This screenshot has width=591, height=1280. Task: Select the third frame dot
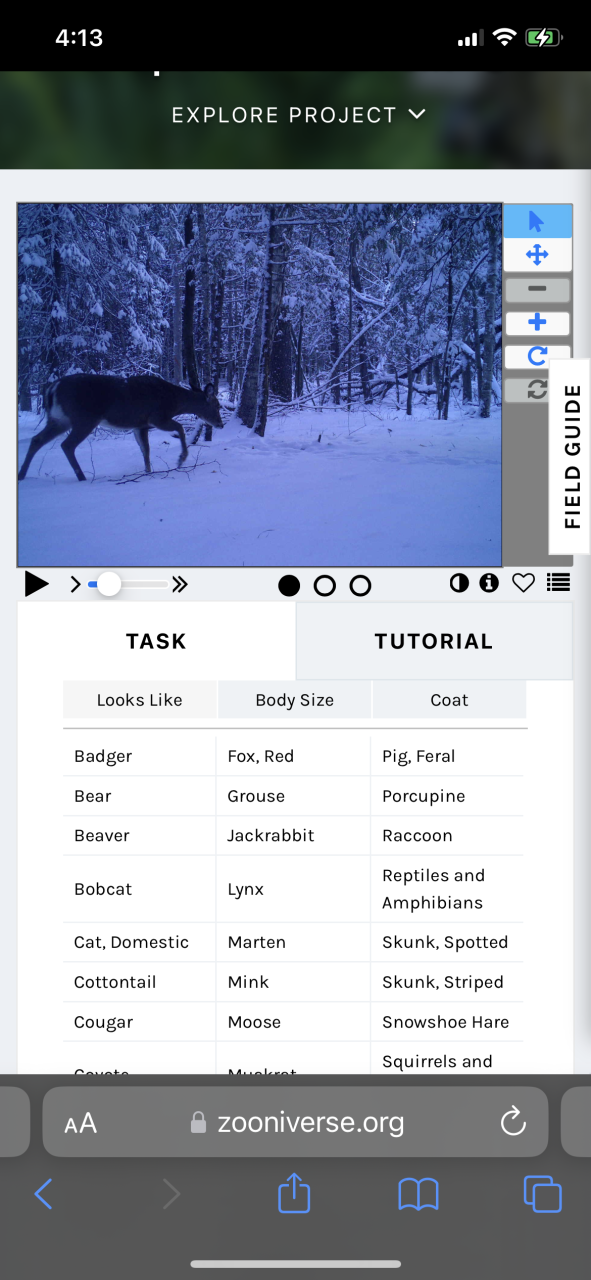(x=361, y=586)
